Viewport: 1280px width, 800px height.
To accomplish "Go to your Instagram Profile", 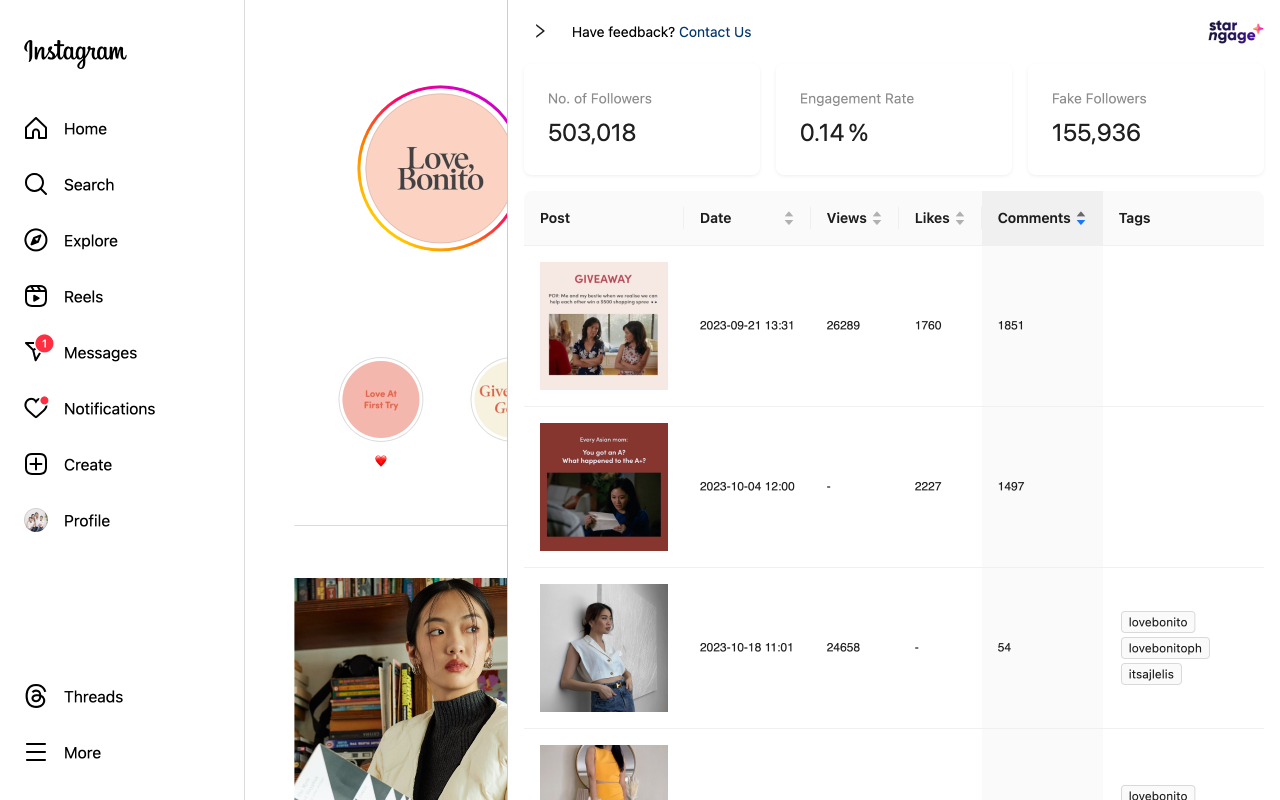I will coord(87,520).
